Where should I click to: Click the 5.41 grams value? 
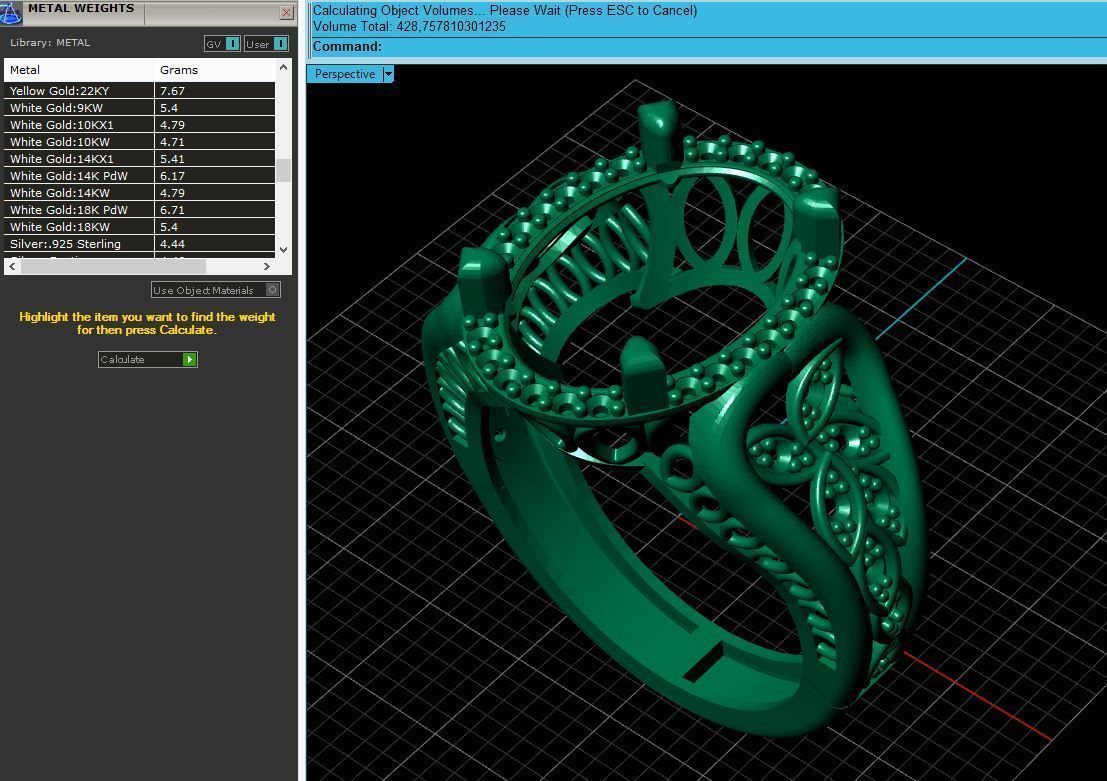[172, 158]
